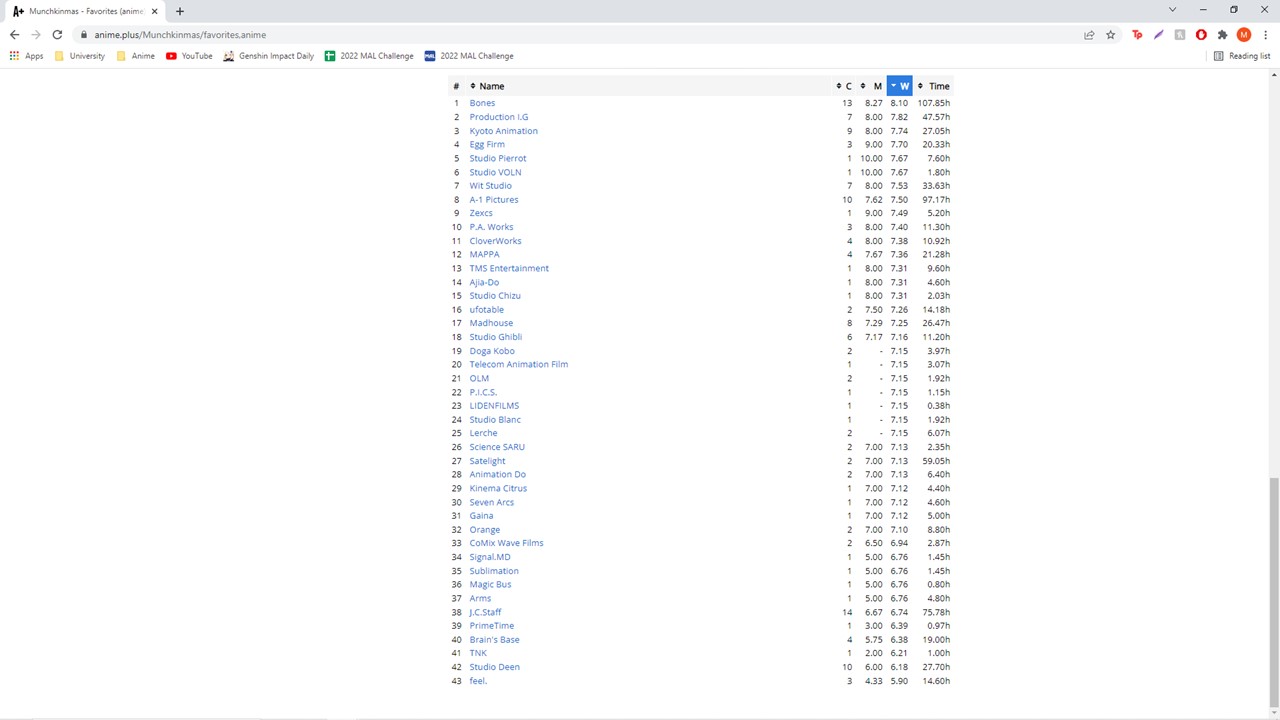Viewport: 1280px width, 720px height.
Task: Open the Genshin Impact Daily bookmark
Action: coord(268,56)
